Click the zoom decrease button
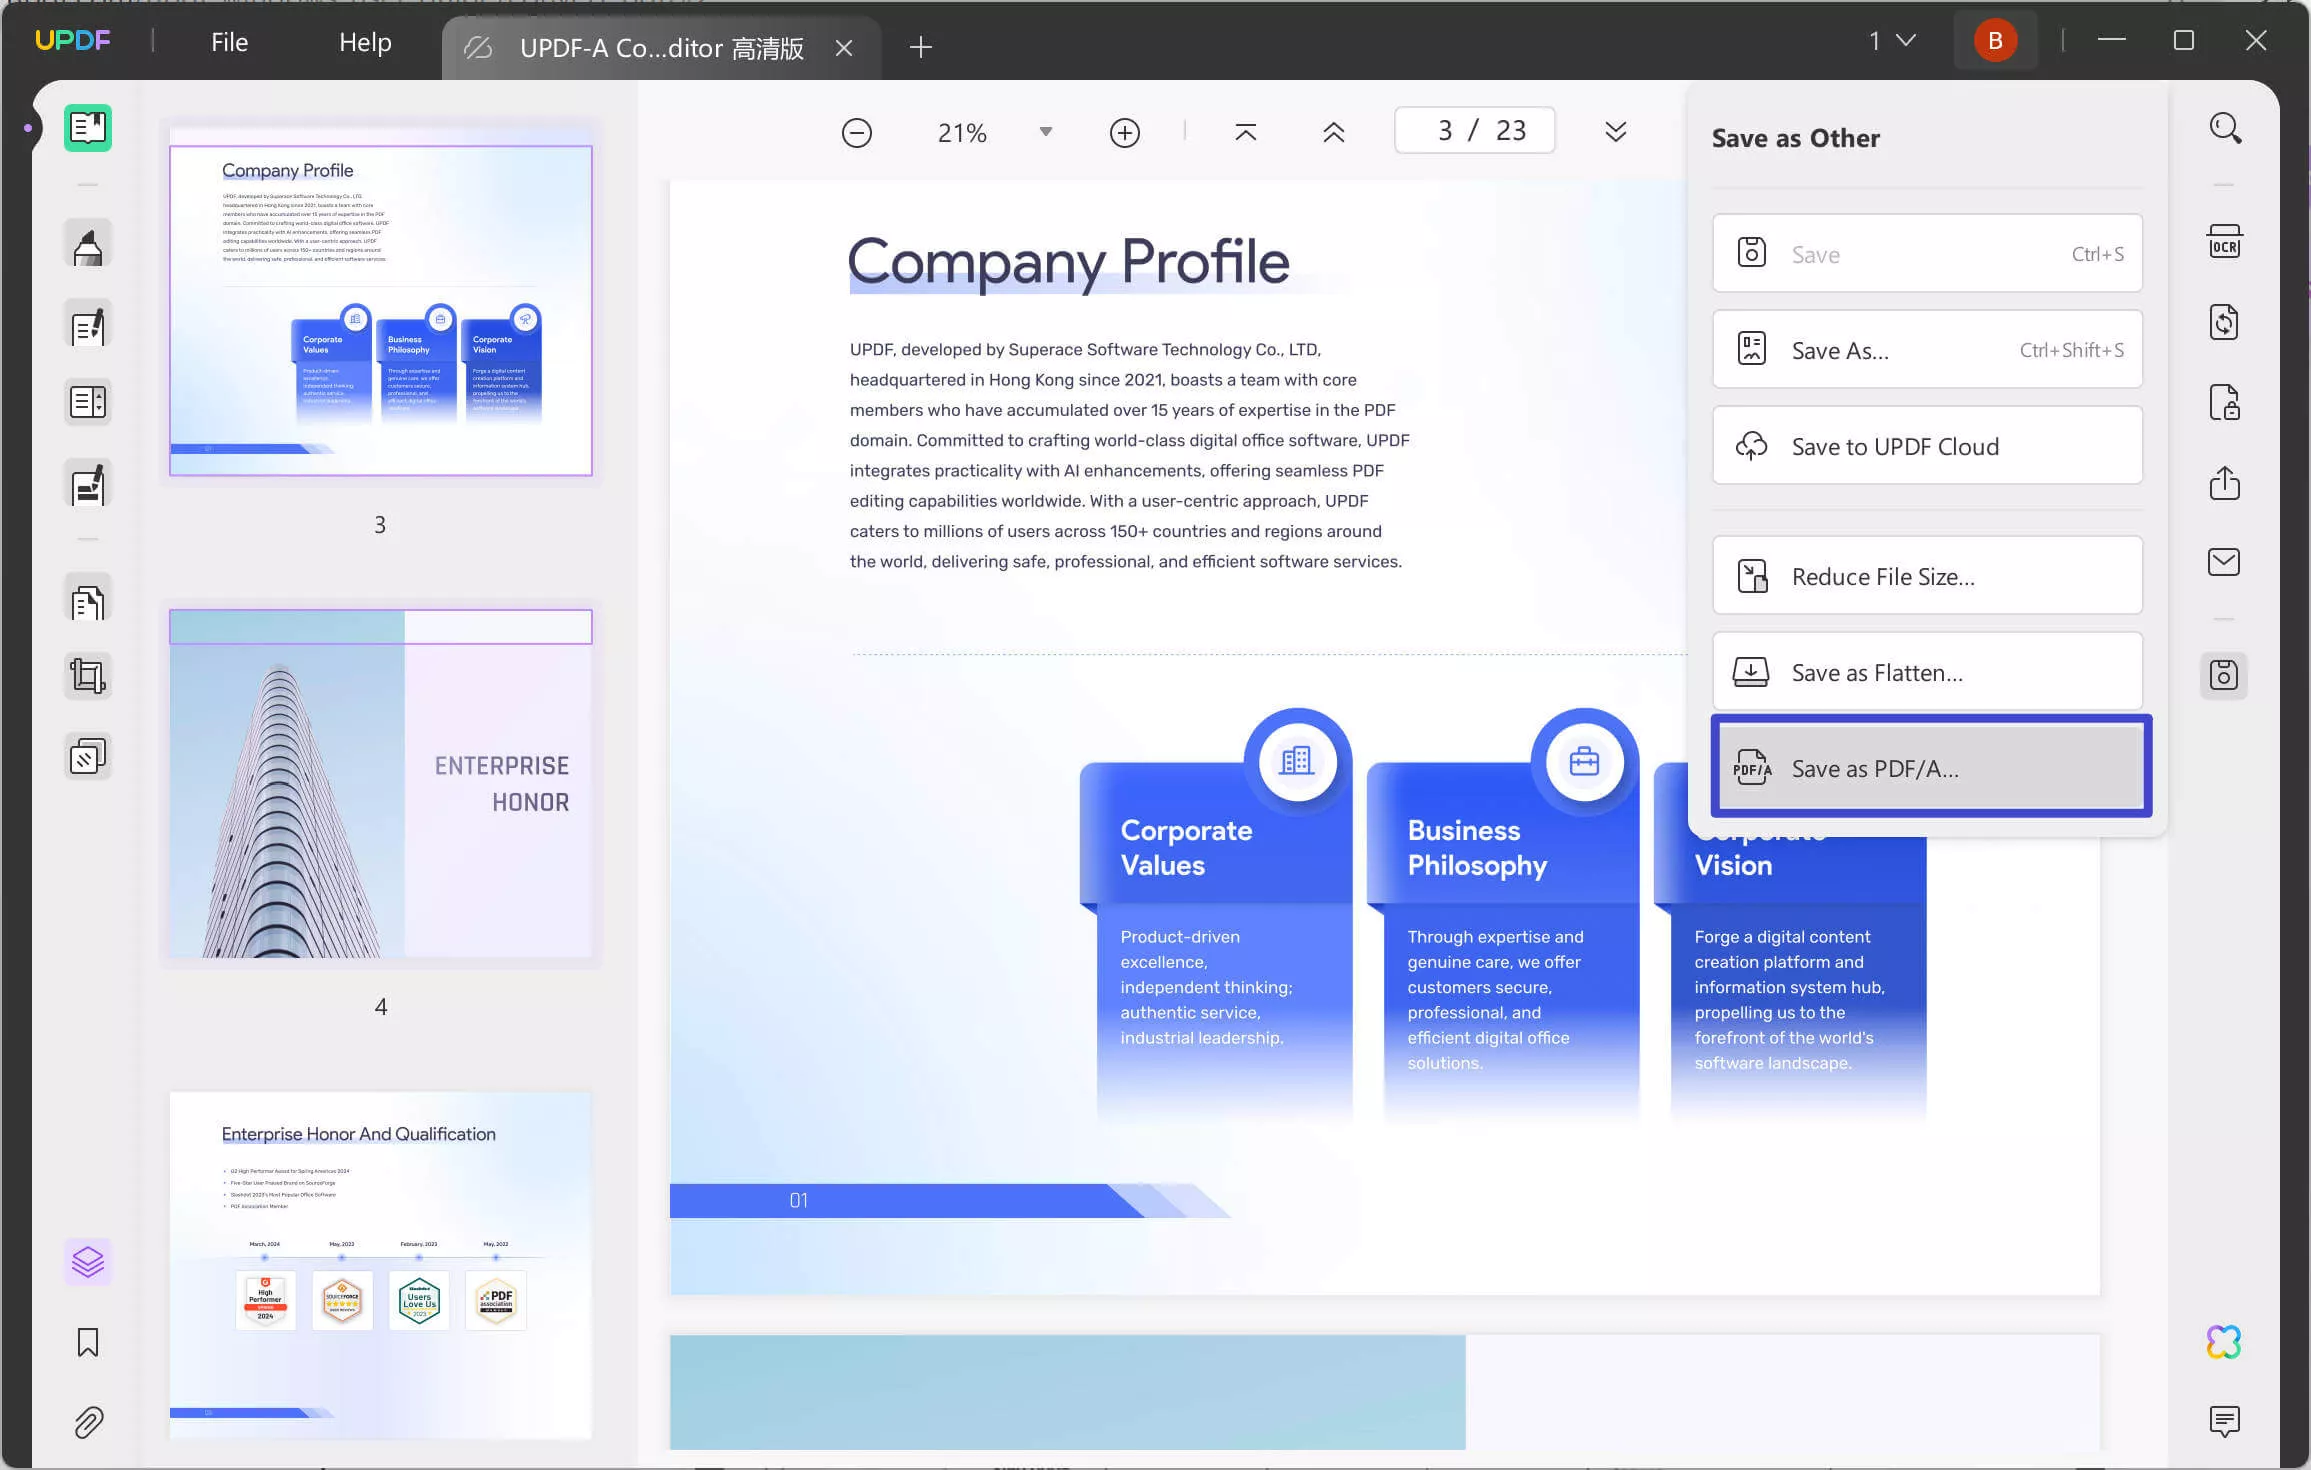 point(856,131)
